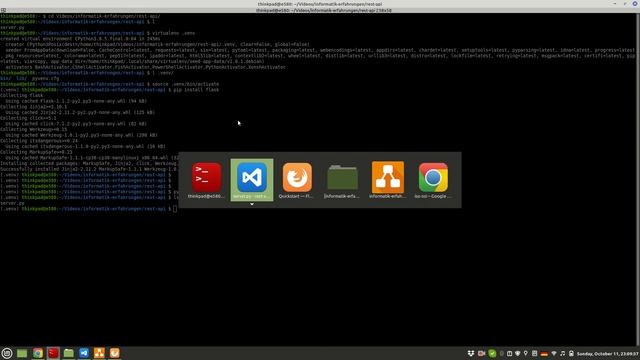This screenshot has width=640, height=360.
Task: Click the location pin tray icon
Action: pos(526,353)
